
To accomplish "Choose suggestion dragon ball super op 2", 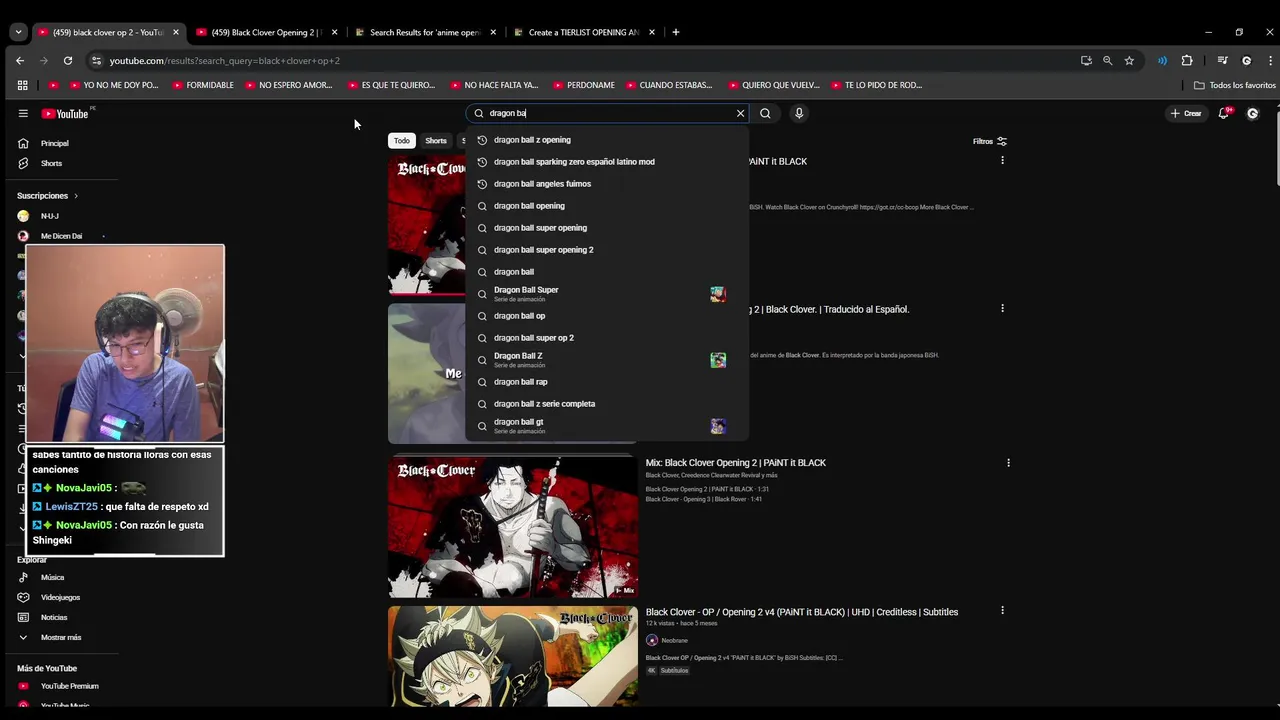I will tap(607, 338).
